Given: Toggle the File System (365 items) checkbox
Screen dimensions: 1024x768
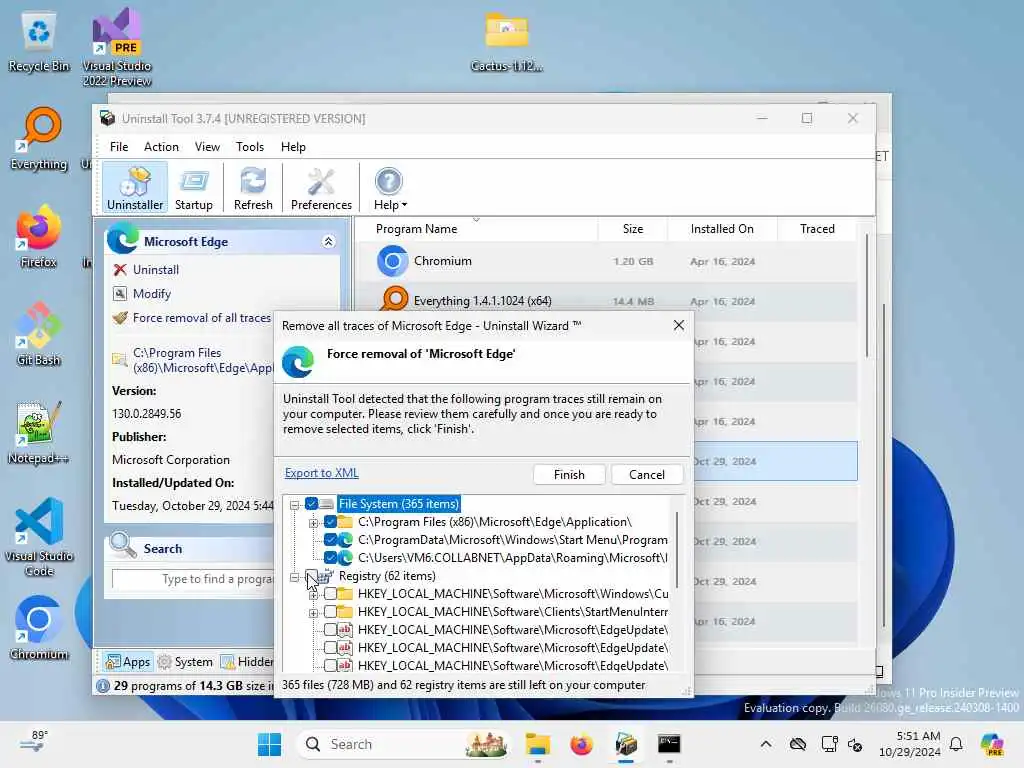Looking at the screenshot, I should (x=312, y=504).
